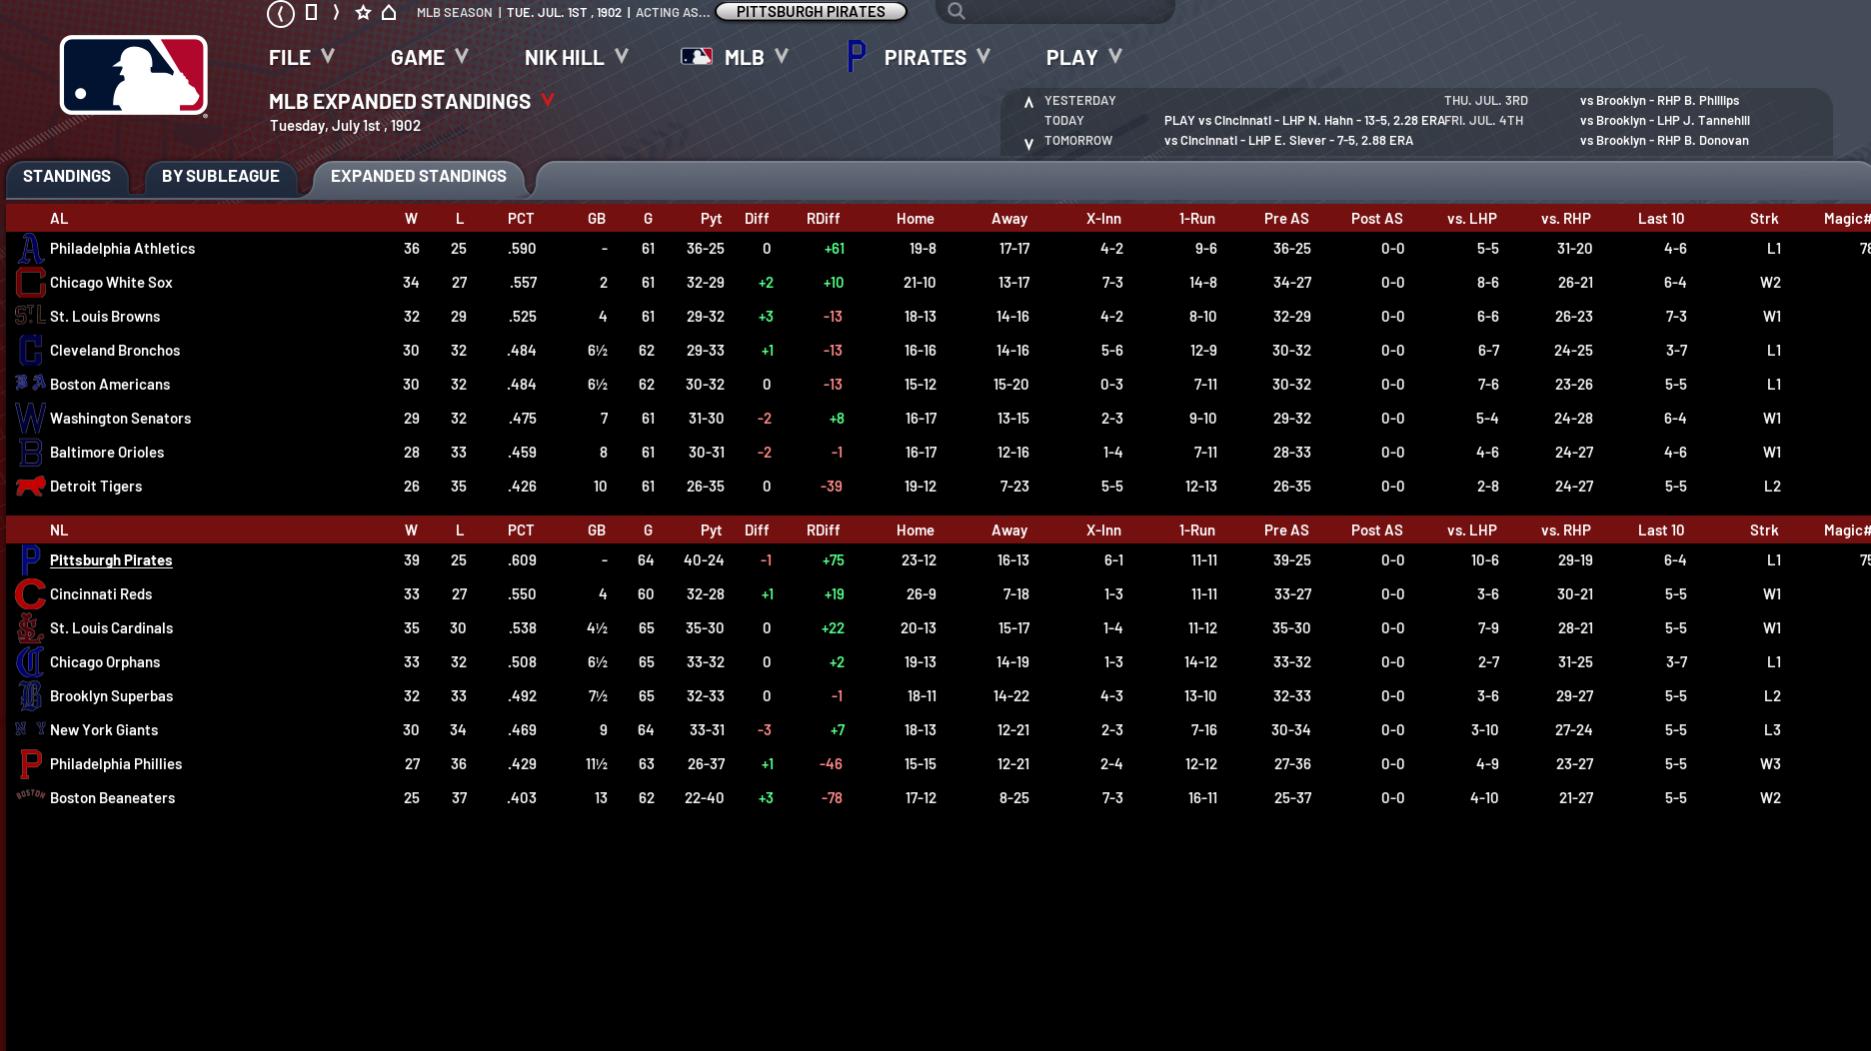1871x1051 pixels.
Task: Click the Detroit Tigers team logo
Action: coord(30,487)
